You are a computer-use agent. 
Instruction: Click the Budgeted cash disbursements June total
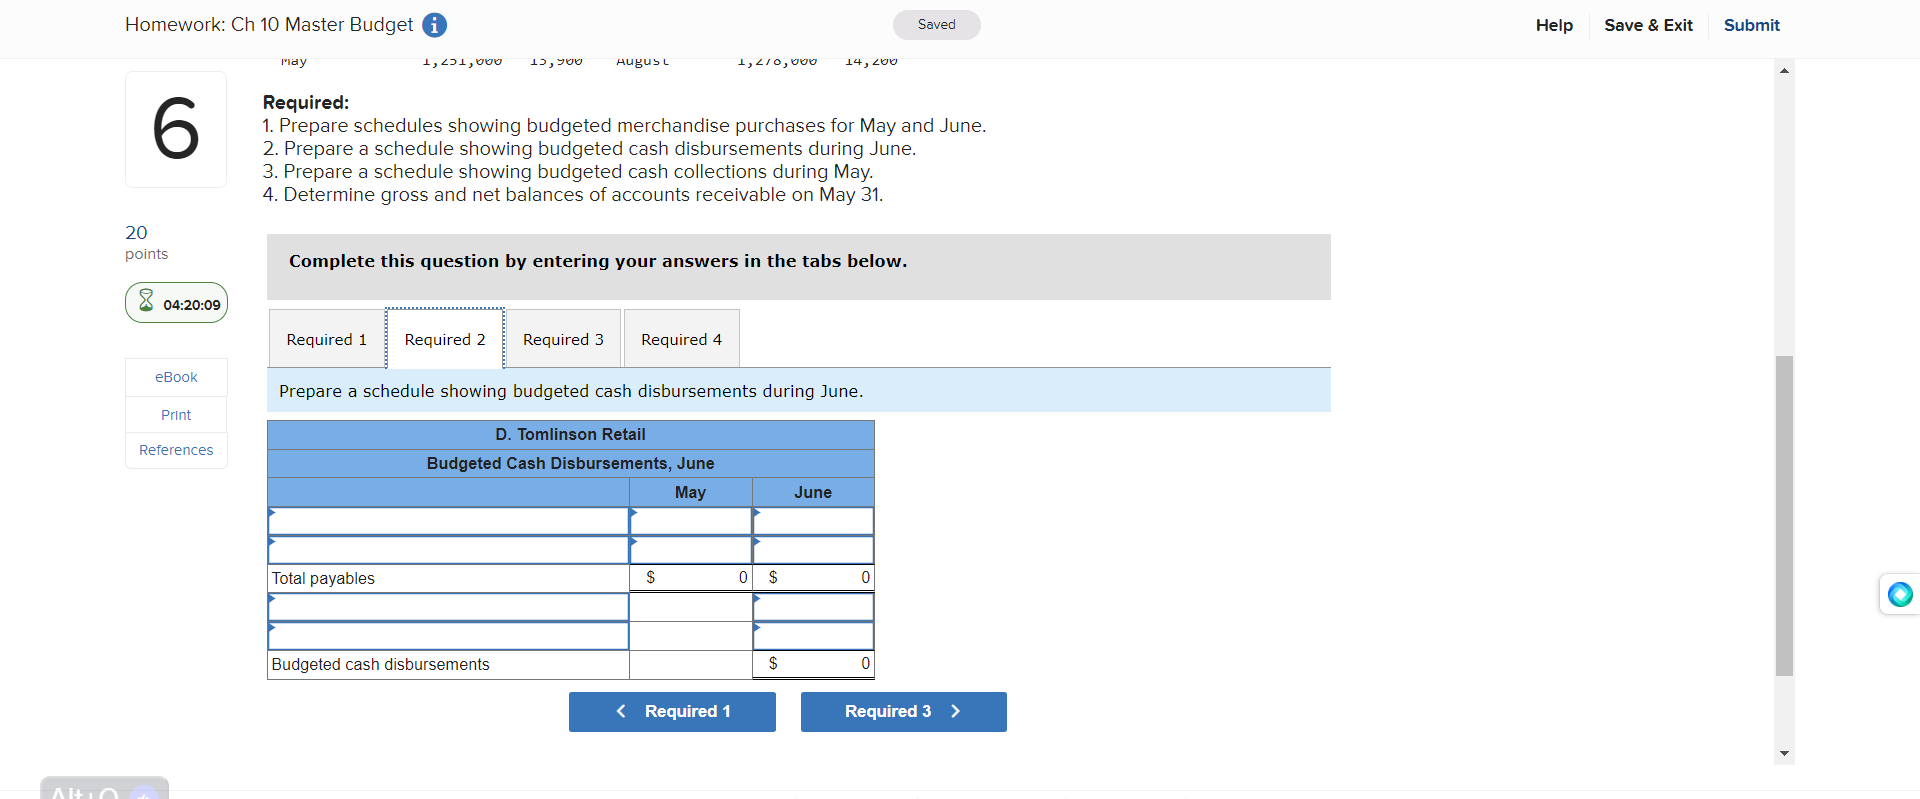pos(813,664)
